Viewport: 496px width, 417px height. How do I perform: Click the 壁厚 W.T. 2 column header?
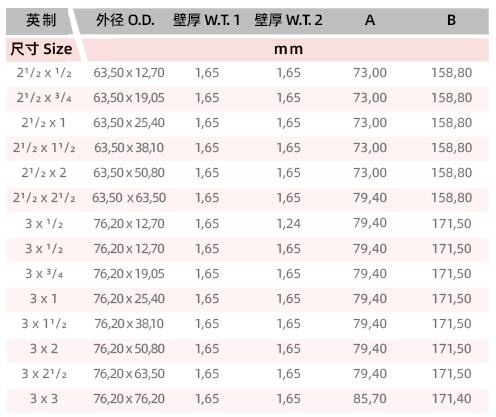(288, 20)
